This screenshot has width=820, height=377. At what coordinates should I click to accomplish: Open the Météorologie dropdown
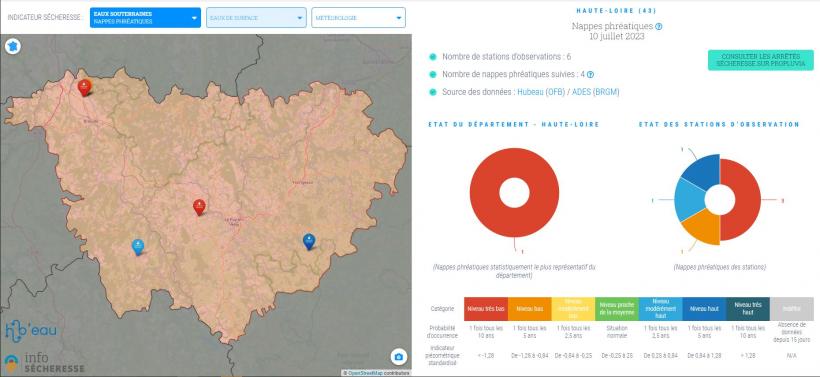358,18
